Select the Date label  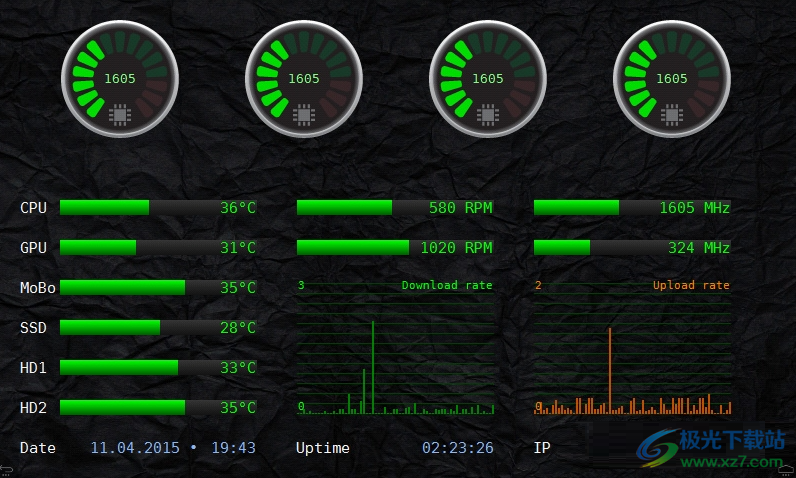click(38, 448)
